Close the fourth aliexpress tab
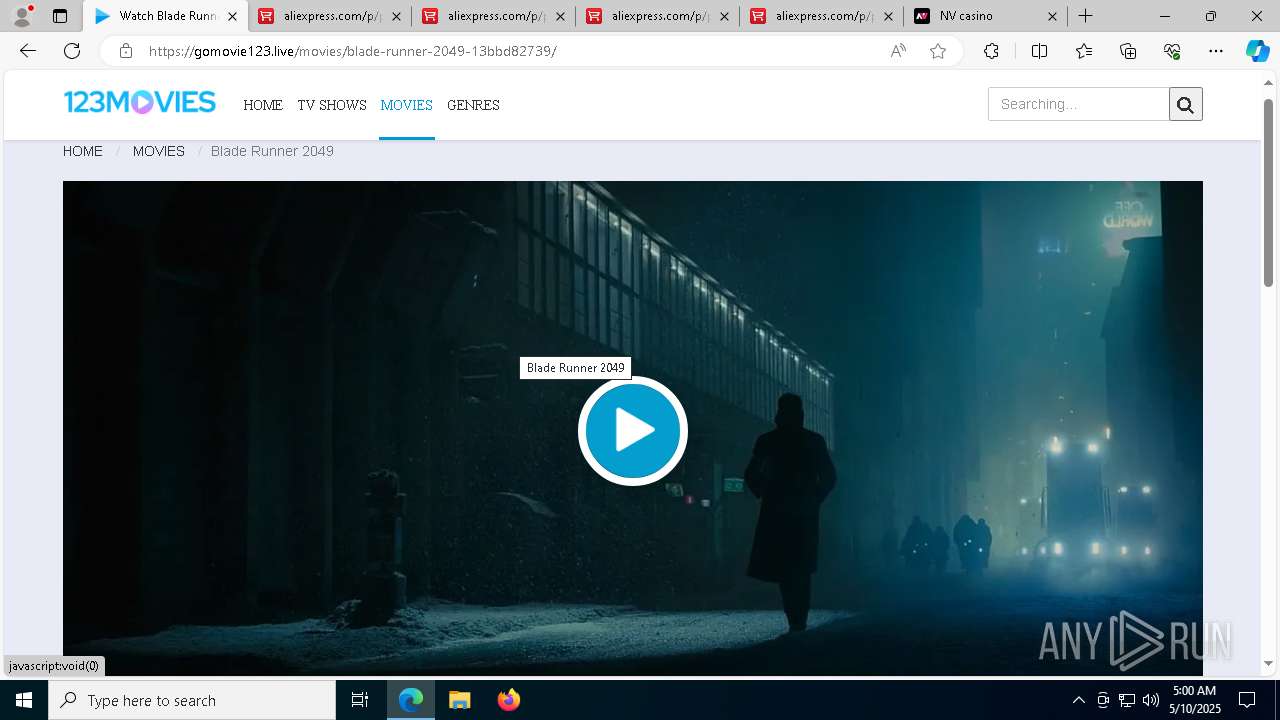This screenshot has height=720, width=1280. tap(888, 16)
